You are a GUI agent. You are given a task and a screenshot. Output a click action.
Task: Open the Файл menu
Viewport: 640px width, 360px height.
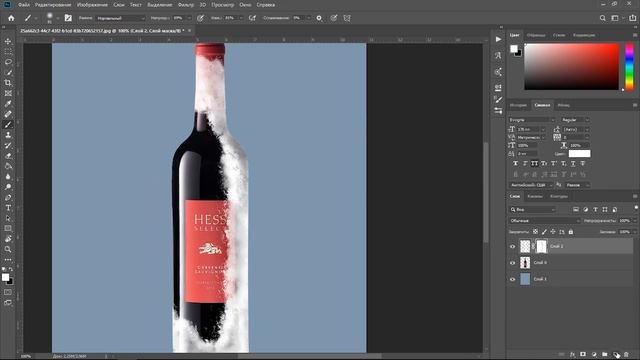[24, 5]
